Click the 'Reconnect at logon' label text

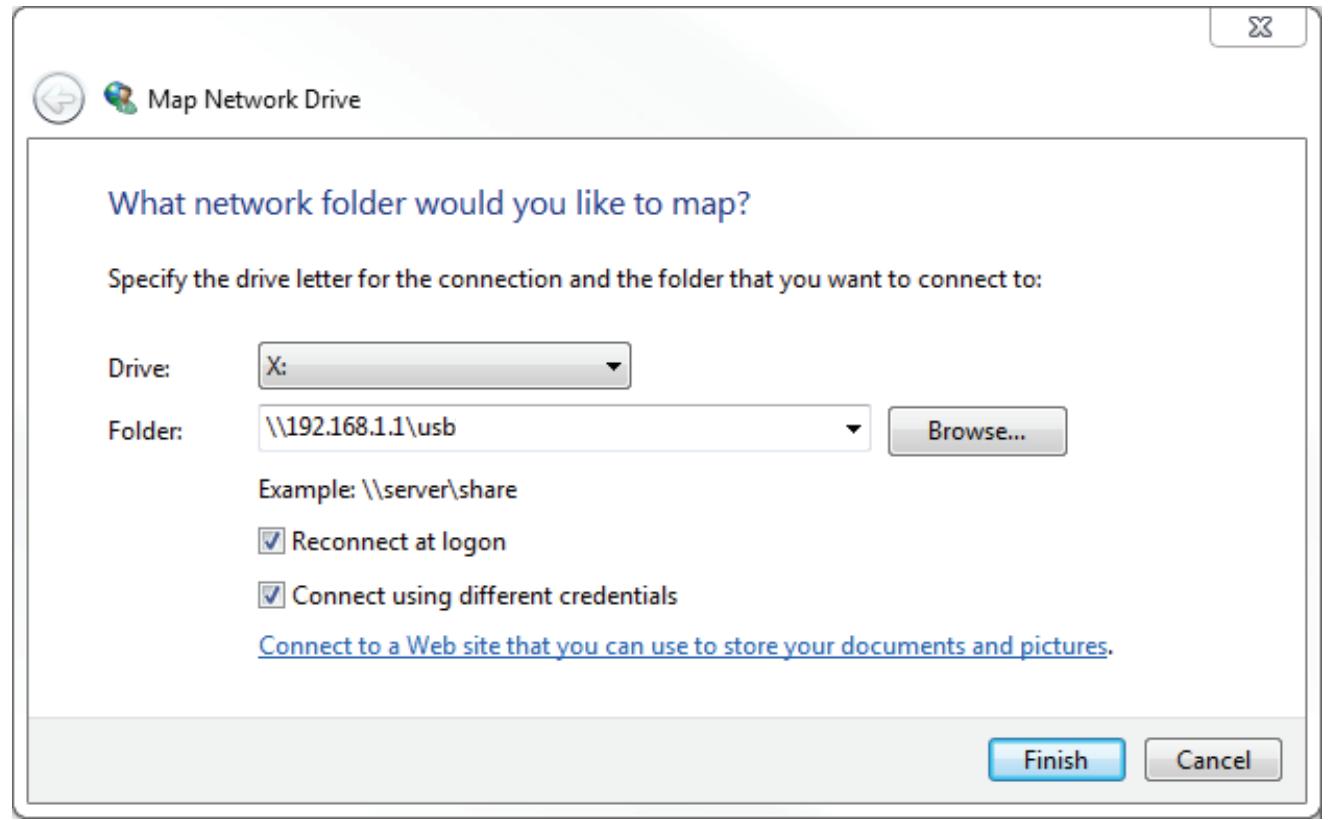398,542
